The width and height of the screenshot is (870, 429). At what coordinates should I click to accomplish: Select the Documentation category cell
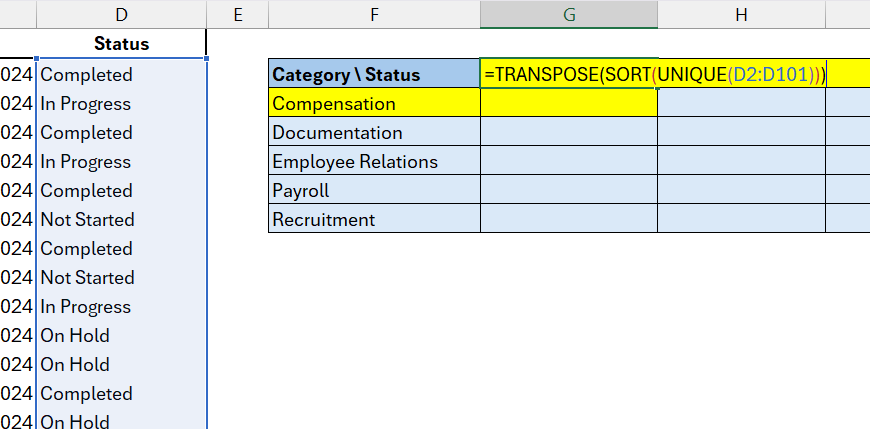point(375,132)
